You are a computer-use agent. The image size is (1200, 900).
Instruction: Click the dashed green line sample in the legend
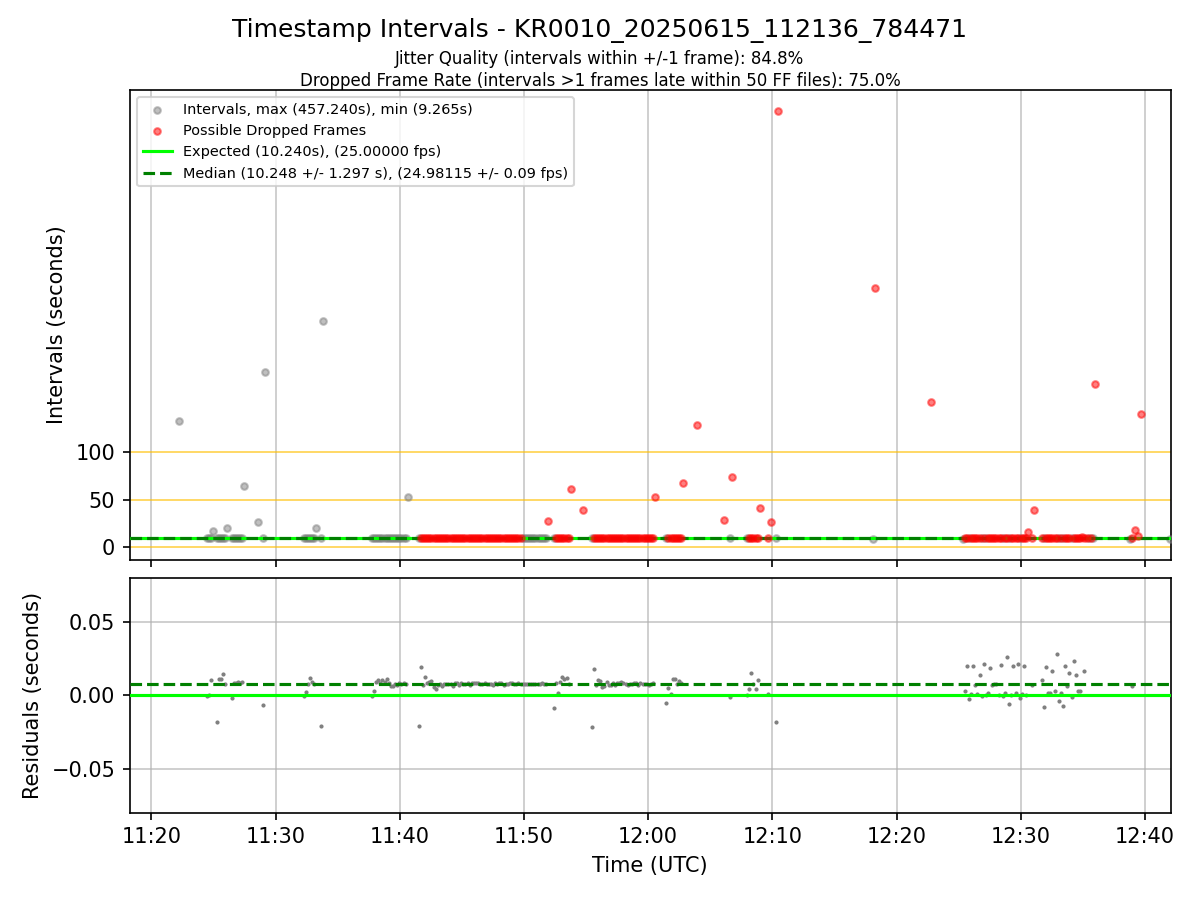click(x=157, y=173)
